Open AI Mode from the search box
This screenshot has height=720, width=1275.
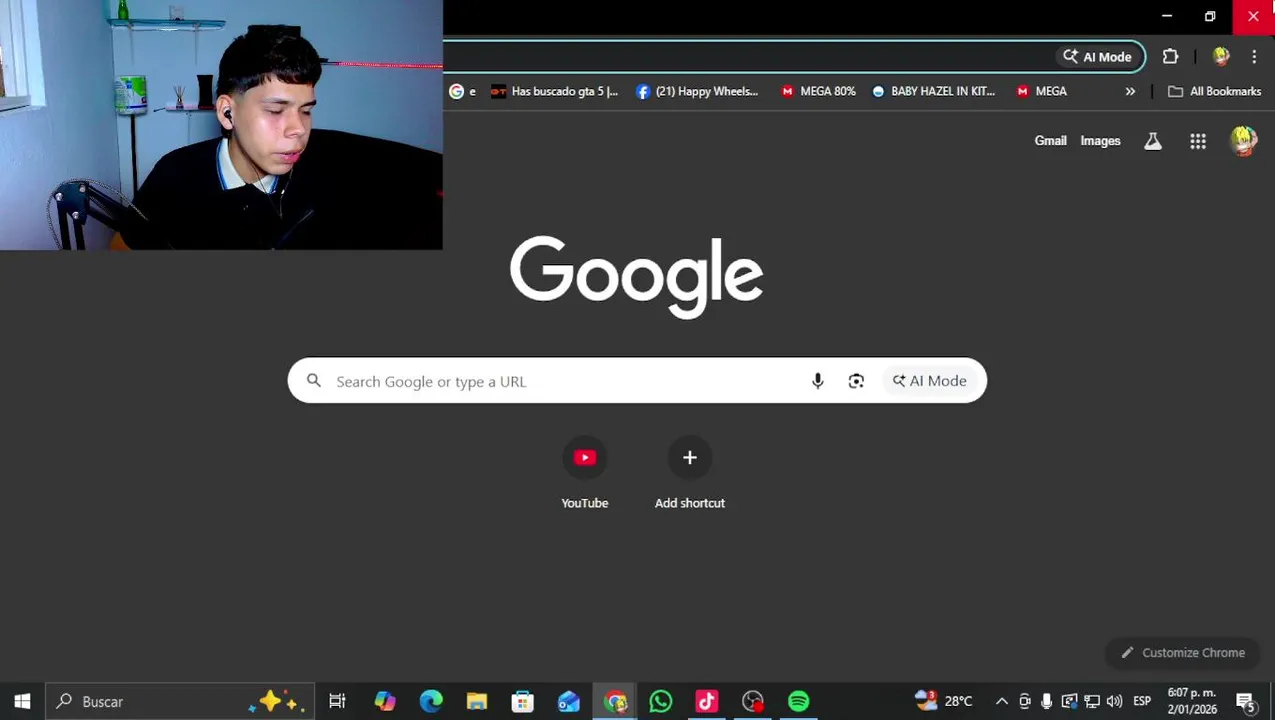point(930,381)
